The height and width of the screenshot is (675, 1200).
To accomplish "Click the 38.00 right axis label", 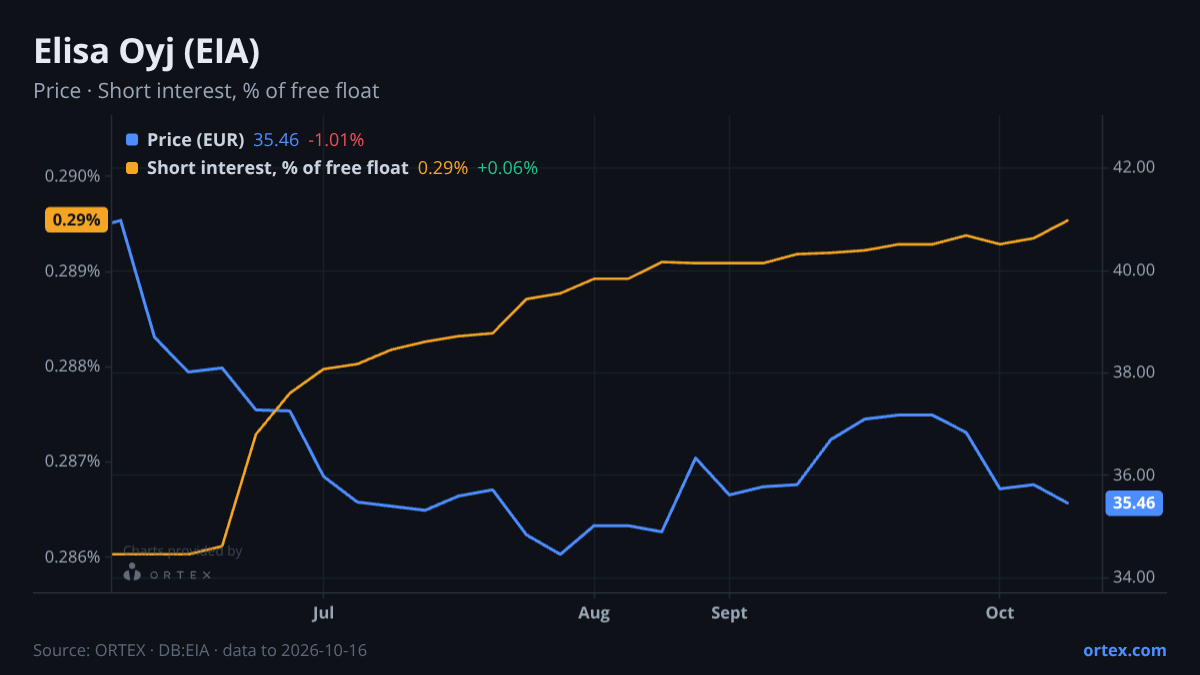I will click(1135, 372).
